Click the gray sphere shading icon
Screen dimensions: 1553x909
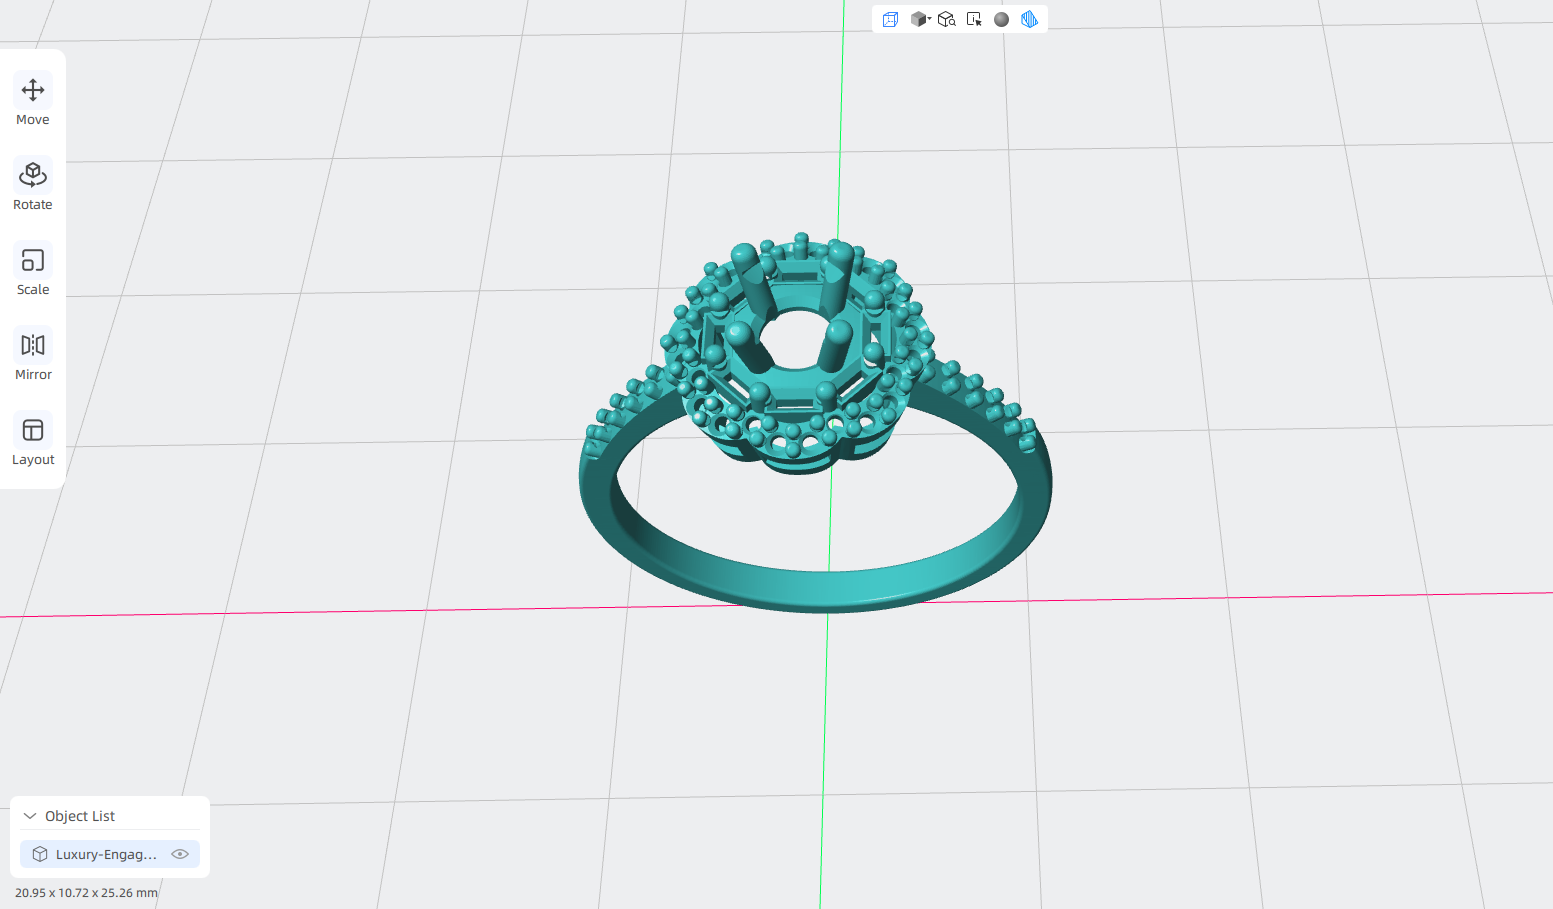coord(1001,19)
